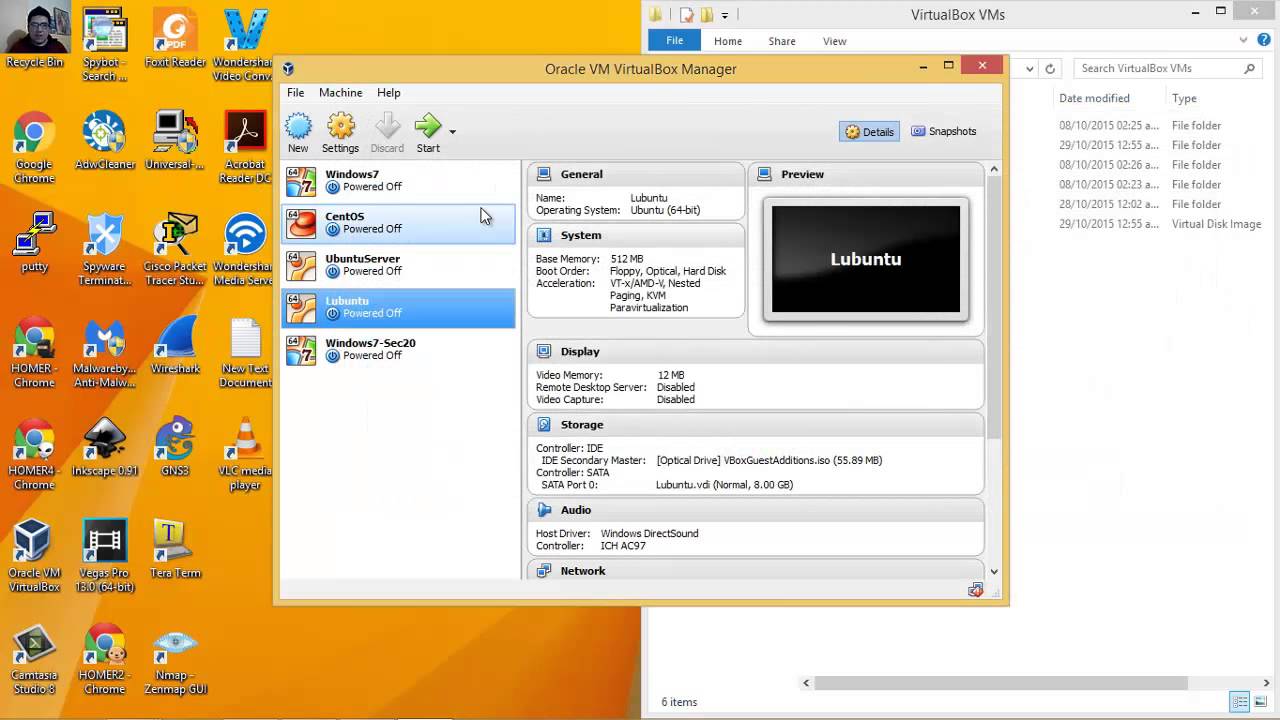The width and height of the screenshot is (1280, 720).
Task: Open address history dropdown in Explorer
Action: click(1031, 69)
